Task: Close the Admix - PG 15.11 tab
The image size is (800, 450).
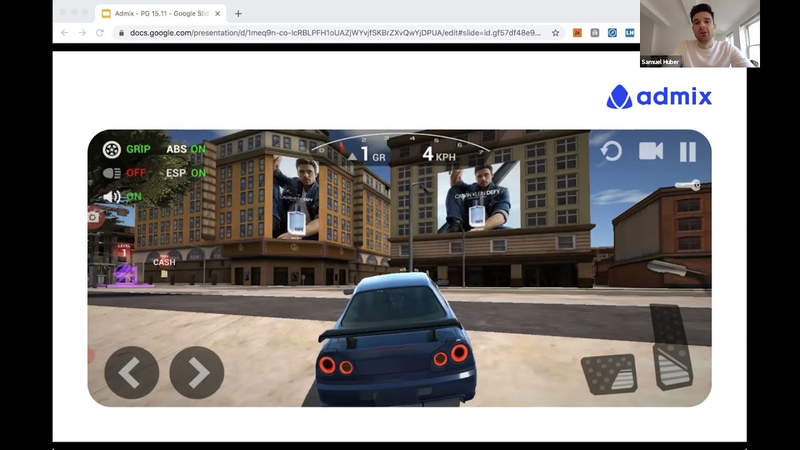Action: [x=217, y=14]
